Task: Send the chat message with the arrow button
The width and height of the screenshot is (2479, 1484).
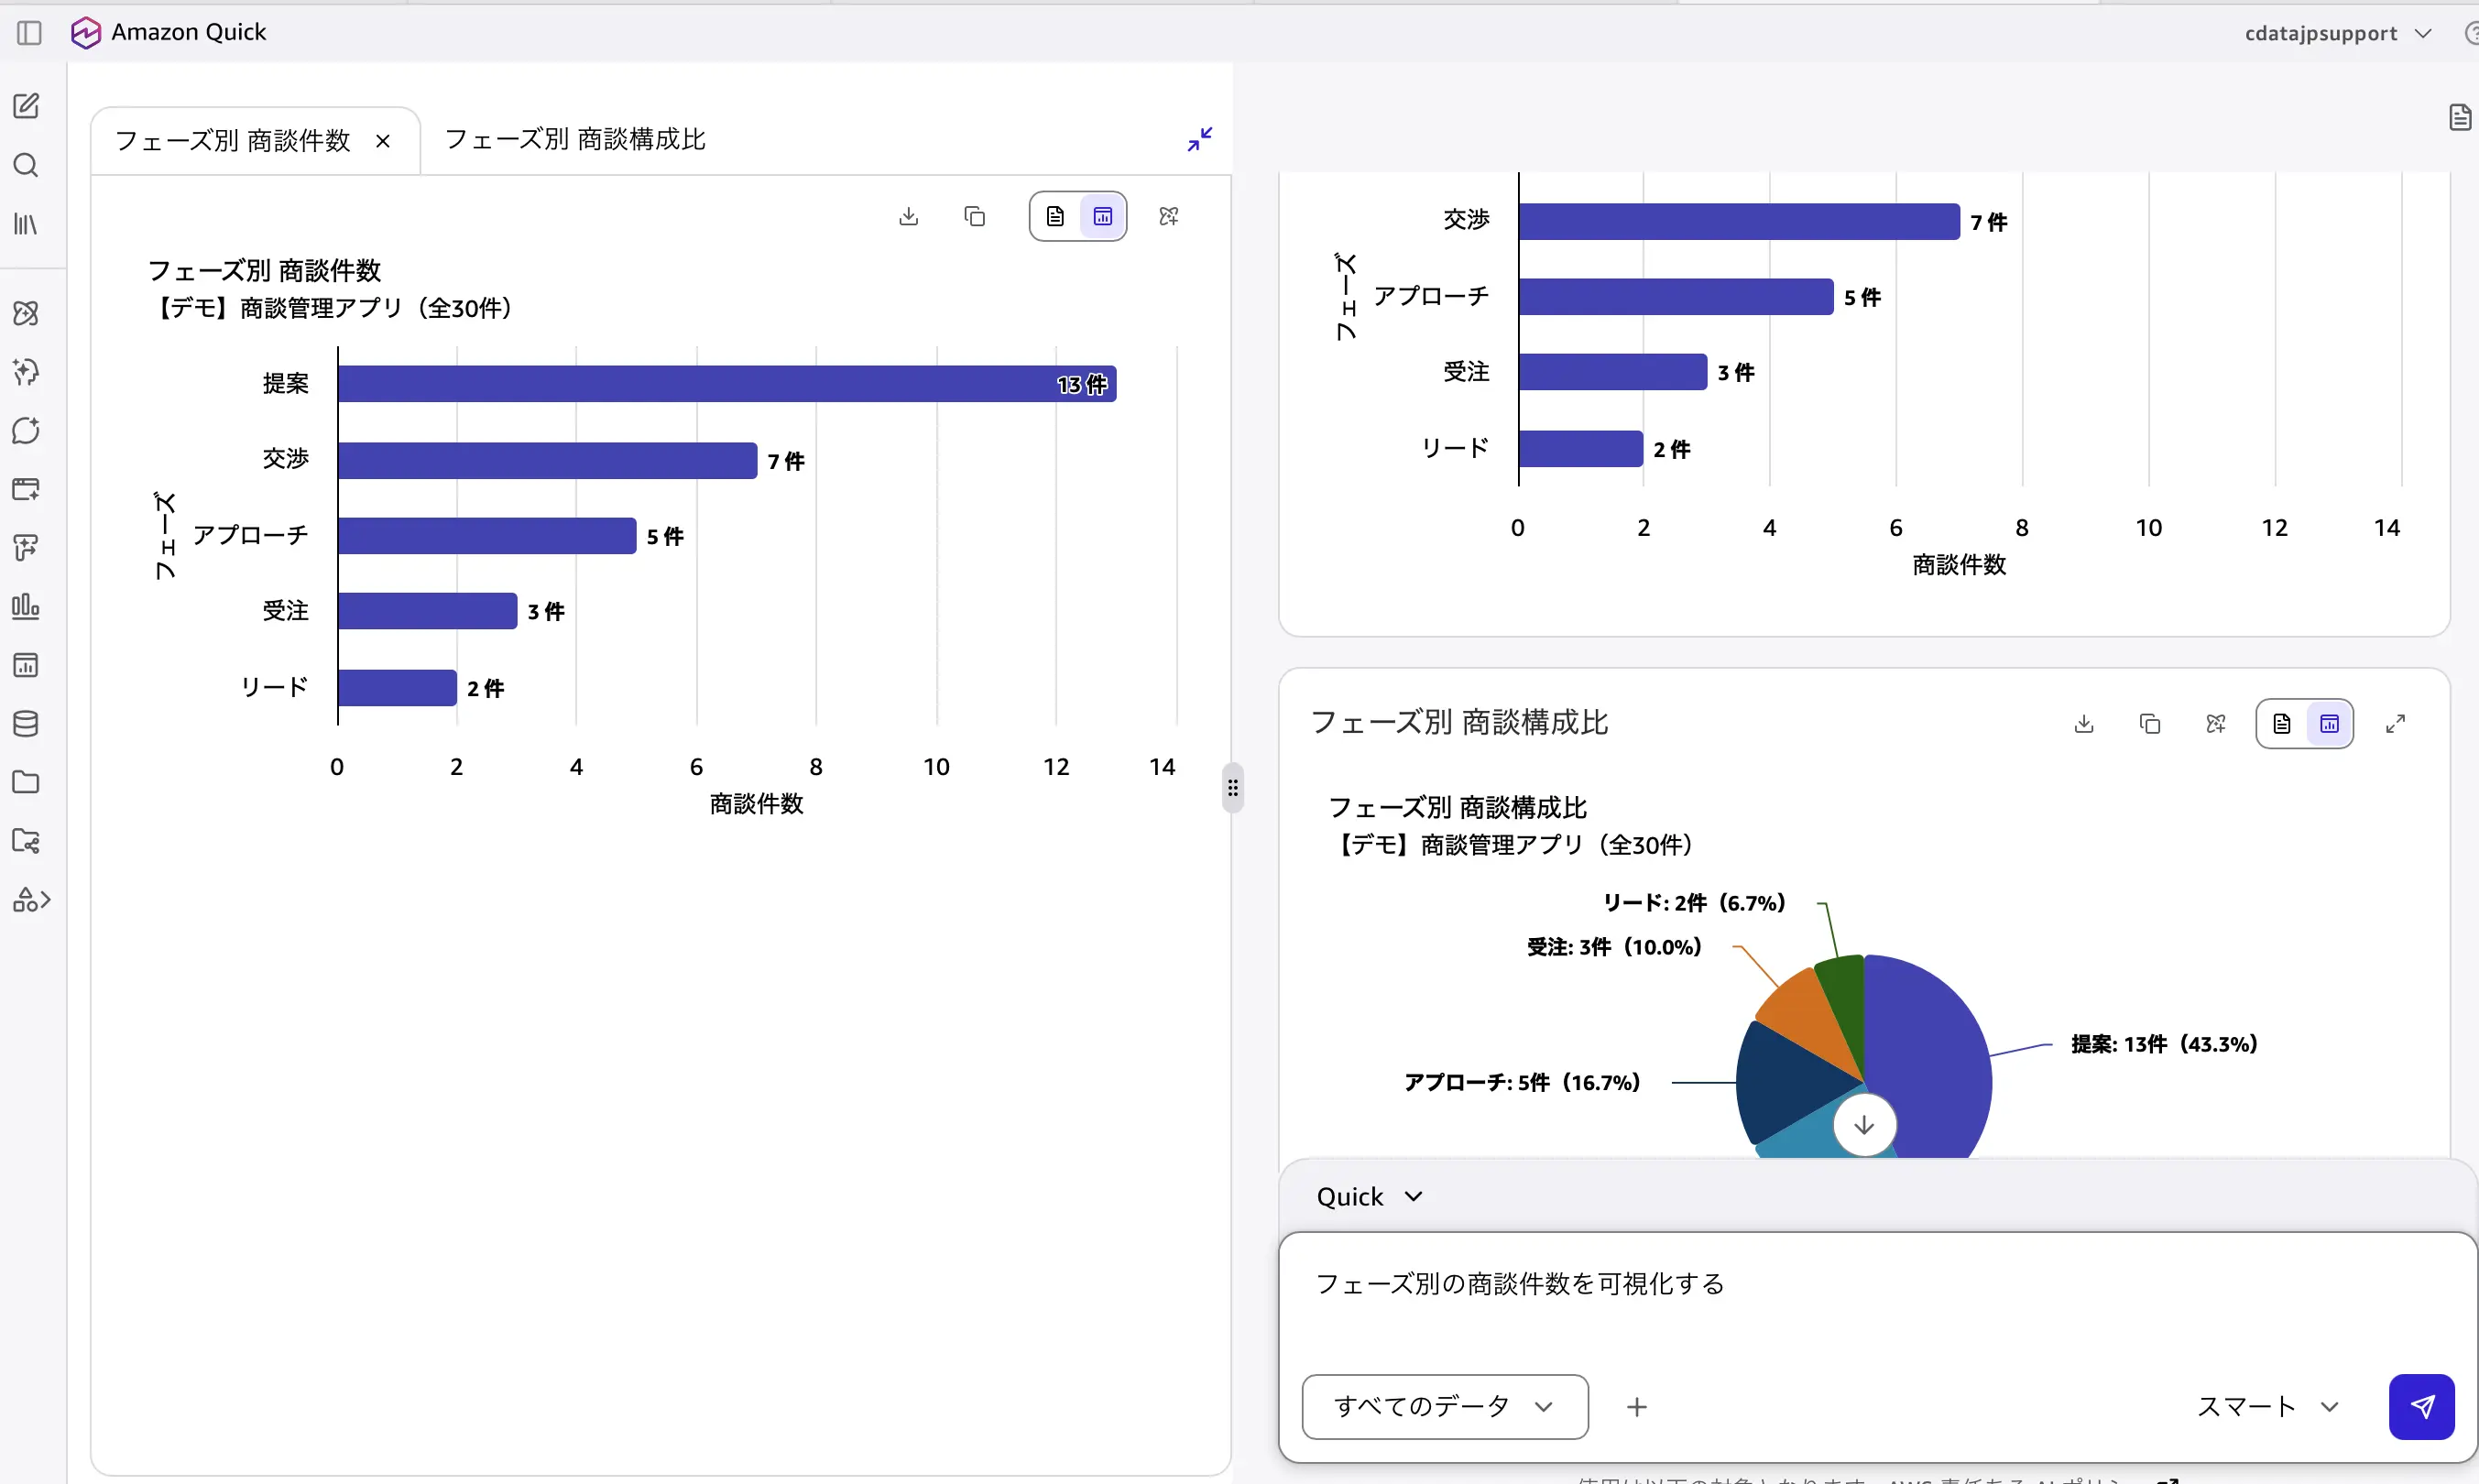Action: point(2420,1406)
